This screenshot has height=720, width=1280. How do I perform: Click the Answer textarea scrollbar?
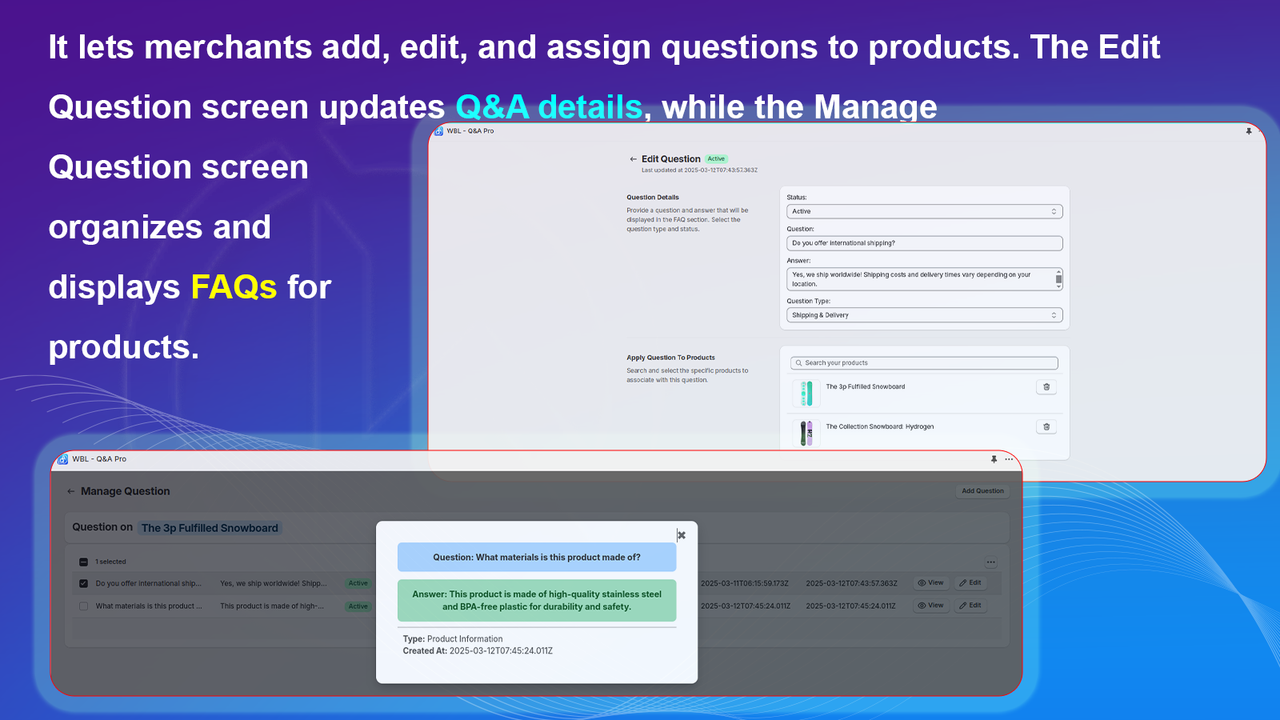pos(1059,279)
